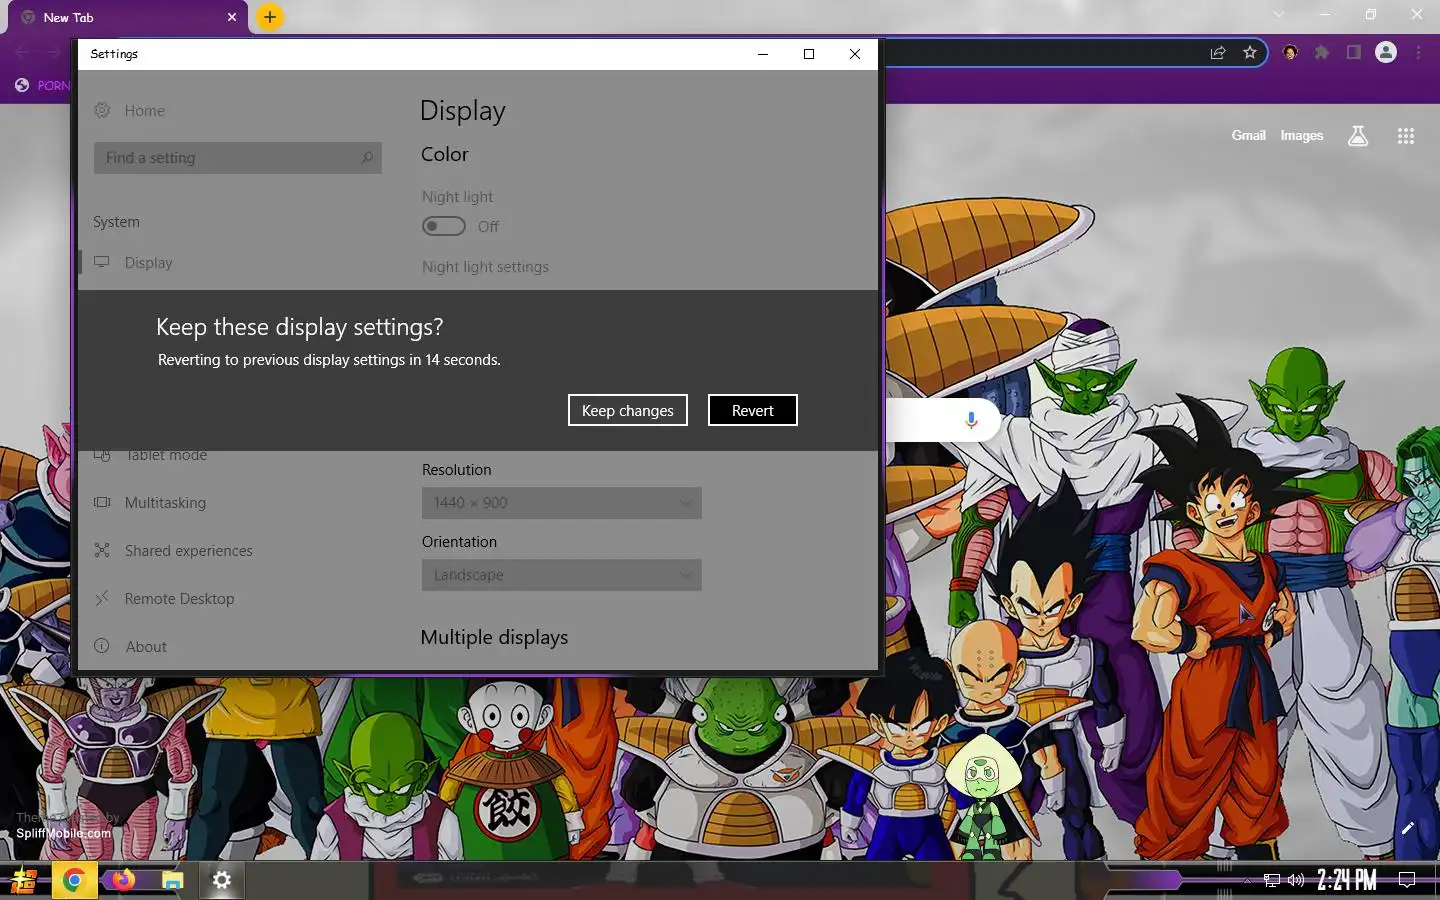
Task: Open the Orientation Landscape dropdown
Action: click(x=561, y=575)
